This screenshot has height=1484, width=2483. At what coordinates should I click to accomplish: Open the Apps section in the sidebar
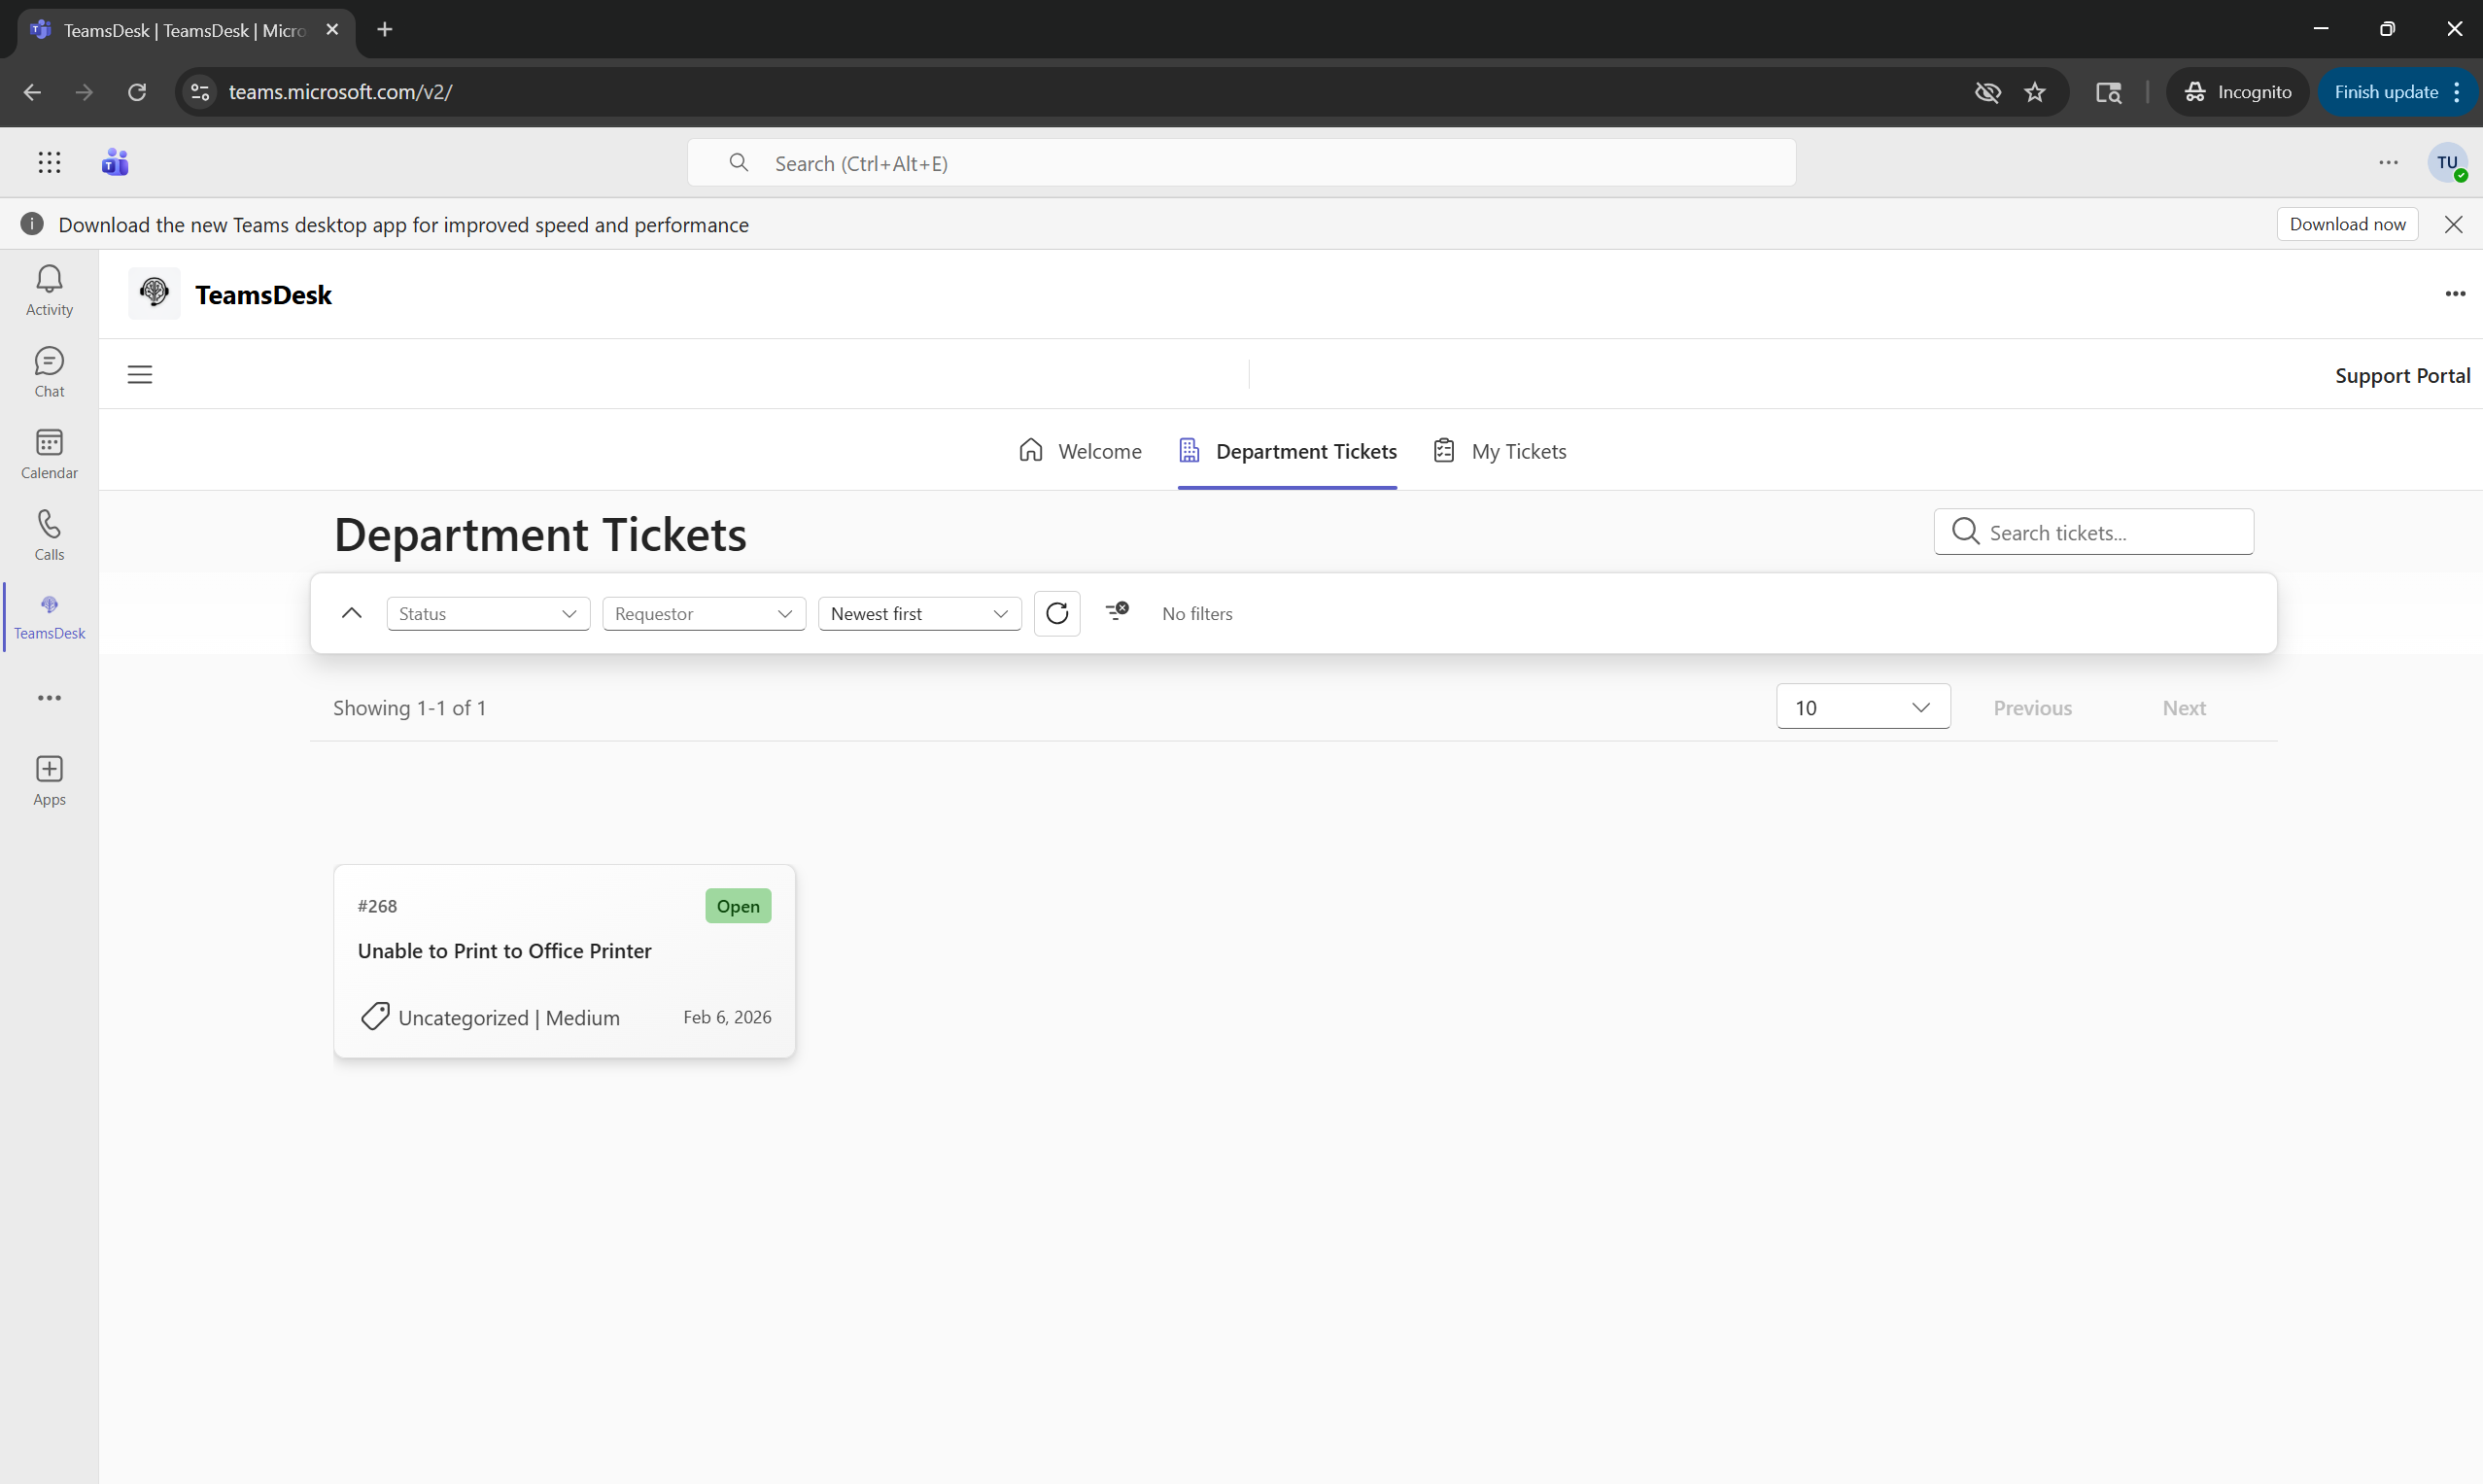pyautogui.click(x=48, y=779)
